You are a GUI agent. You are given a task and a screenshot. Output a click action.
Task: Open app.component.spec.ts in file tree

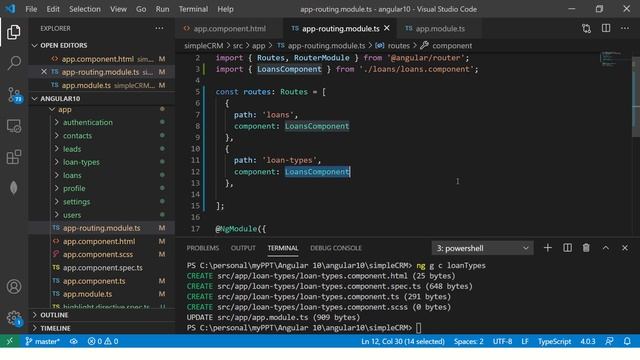click(102, 268)
